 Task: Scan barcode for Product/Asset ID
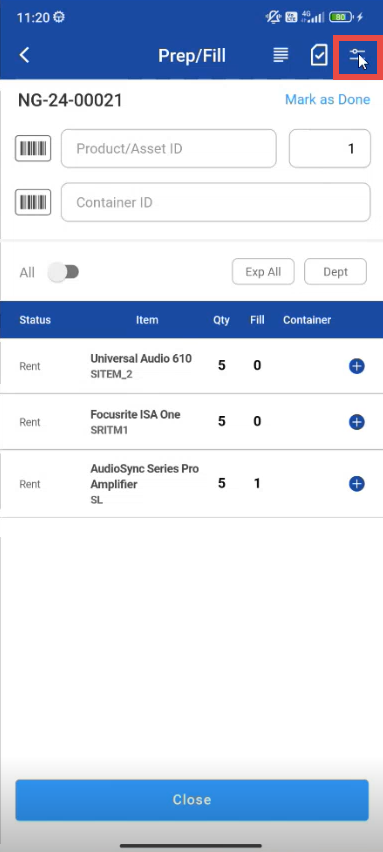tap(33, 148)
